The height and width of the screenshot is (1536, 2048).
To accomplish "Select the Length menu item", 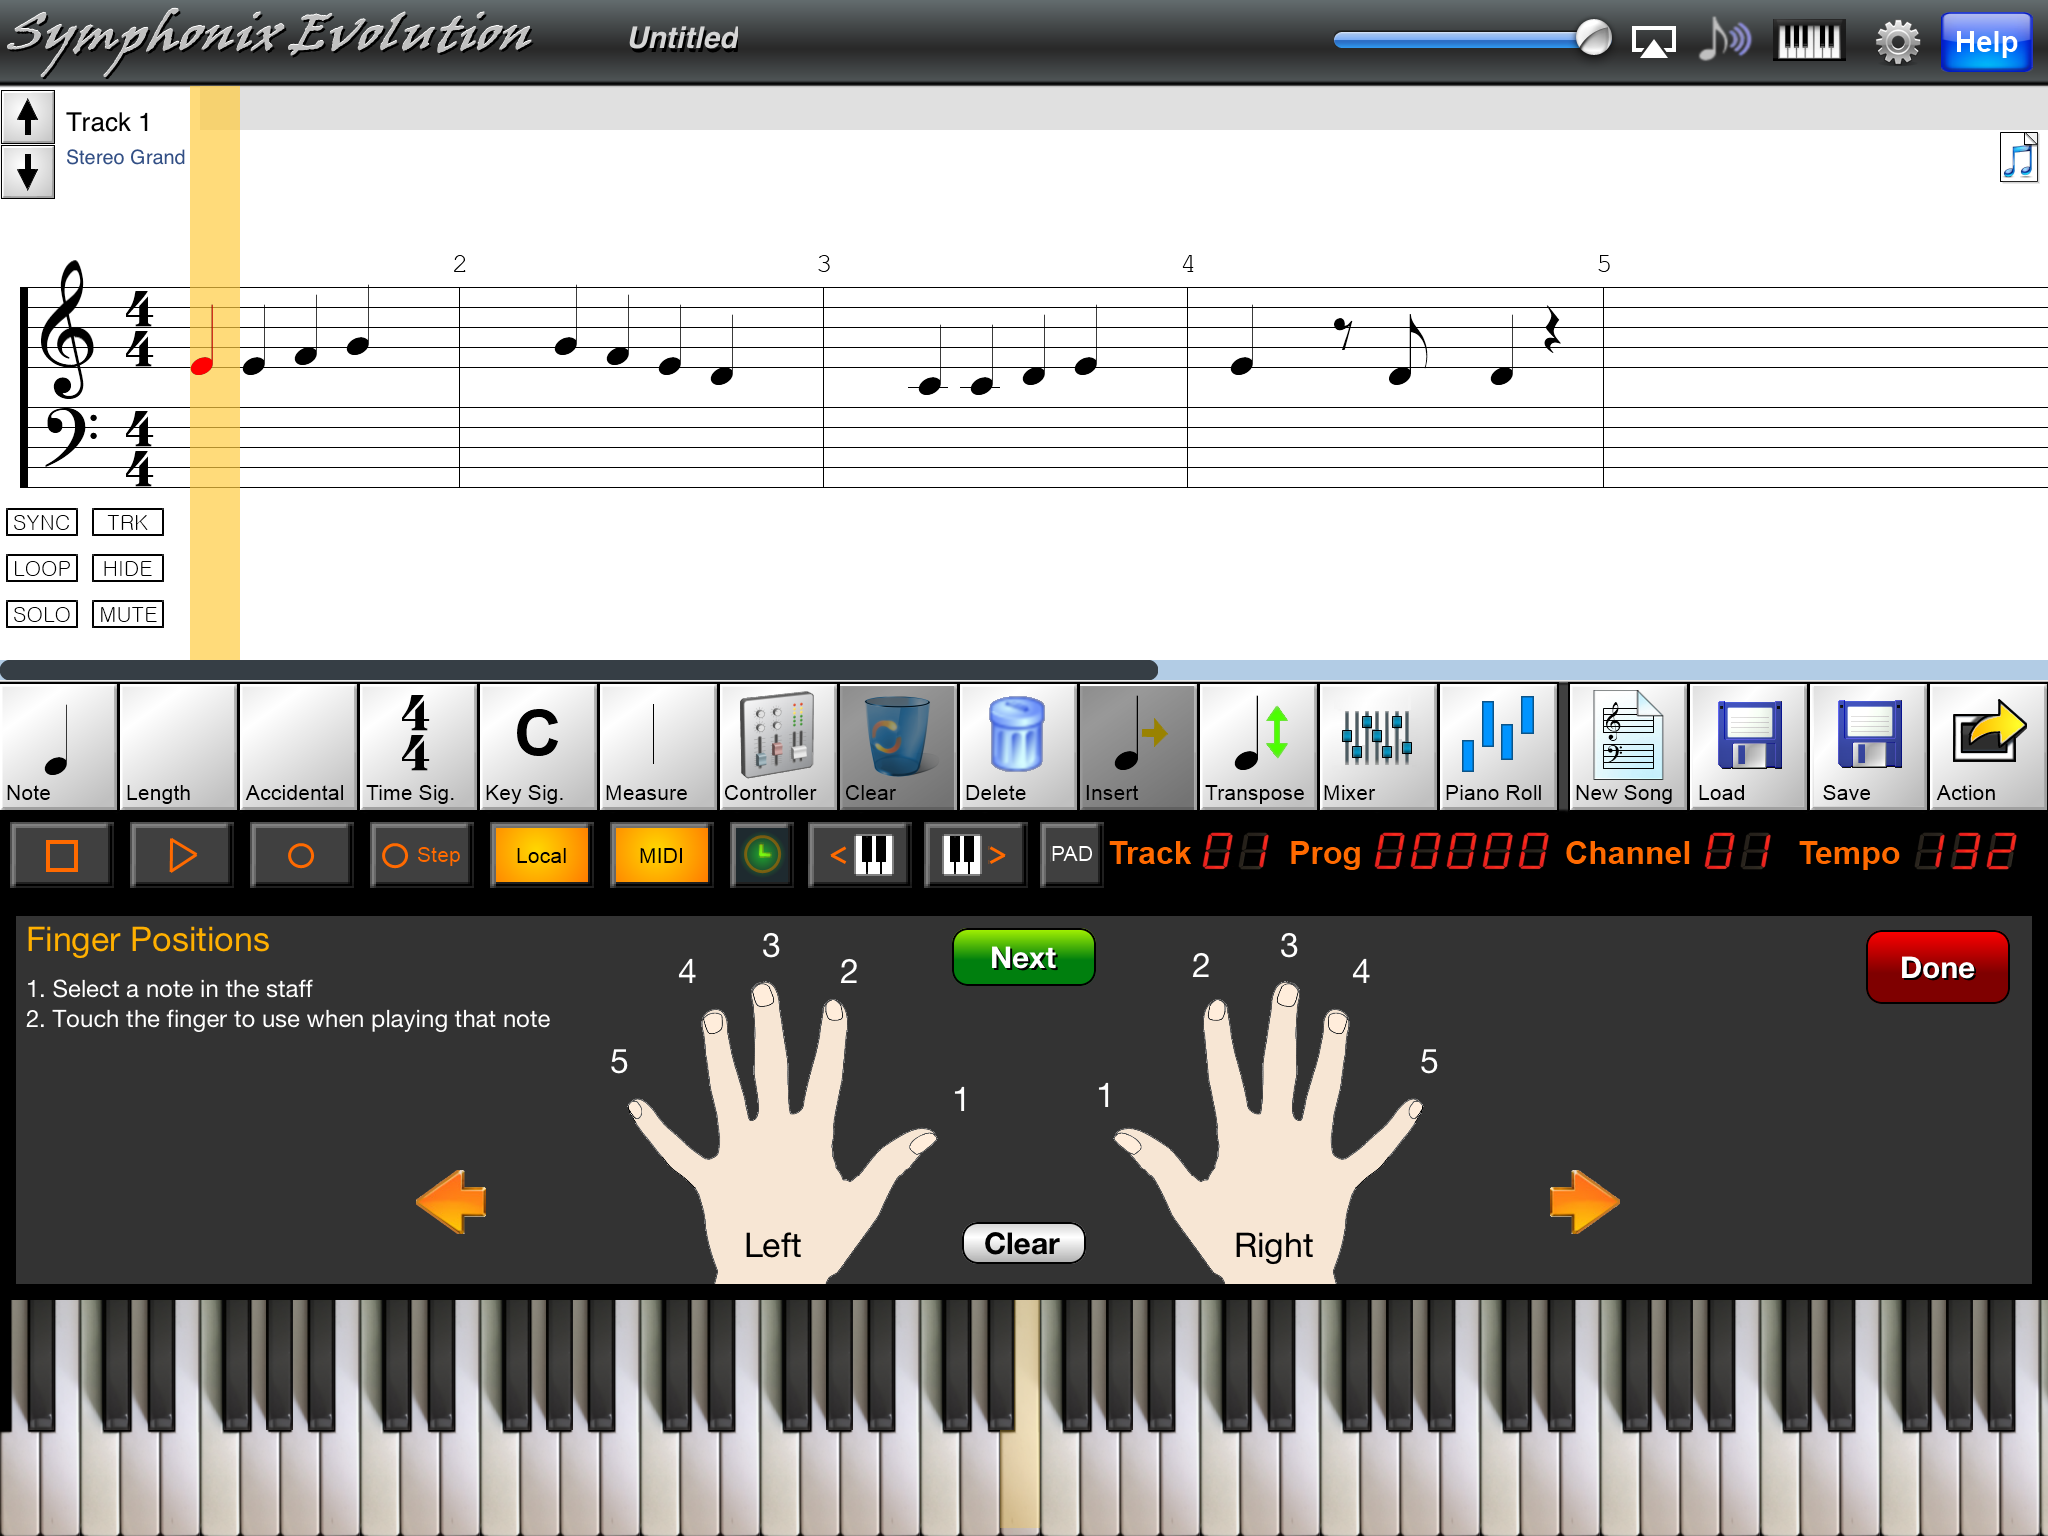I will tap(177, 746).
